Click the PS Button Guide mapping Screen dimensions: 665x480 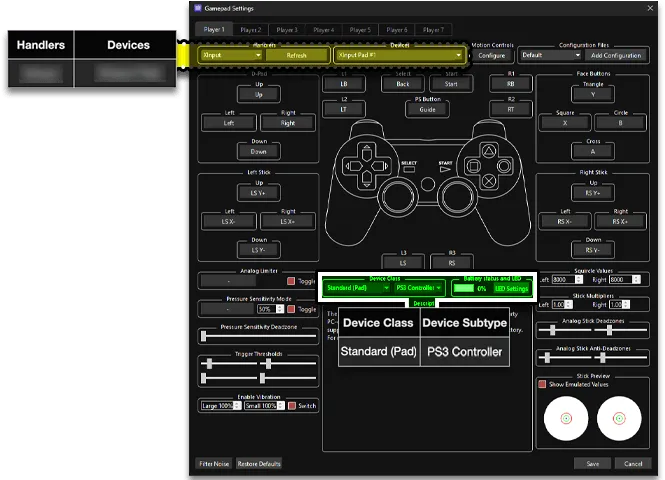point(428,109)
